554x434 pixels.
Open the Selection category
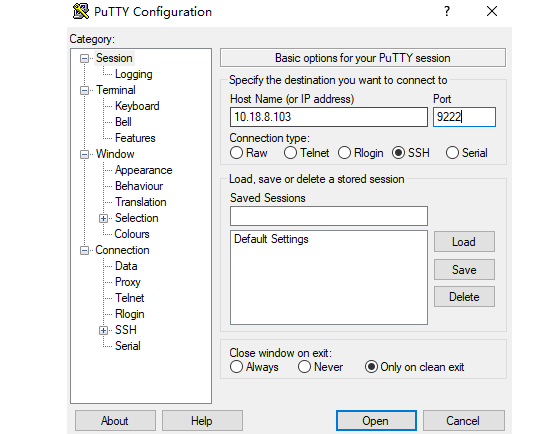[x=136, y=218]
